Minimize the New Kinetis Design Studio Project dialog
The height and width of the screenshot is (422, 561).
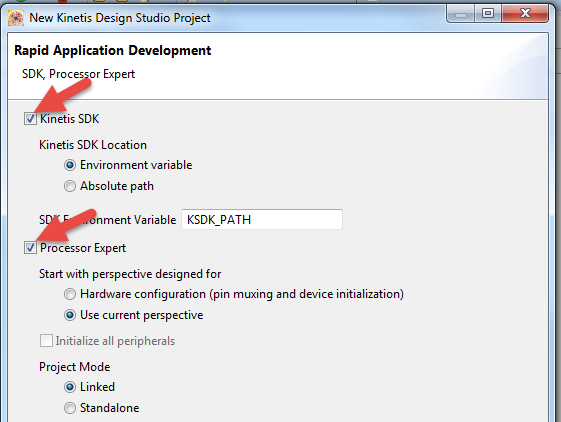tap(461, 14)
